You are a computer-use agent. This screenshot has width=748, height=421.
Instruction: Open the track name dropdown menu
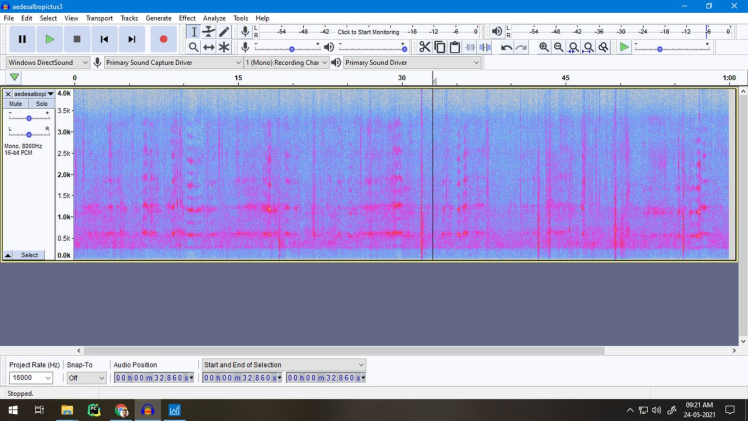click(31, 94)
